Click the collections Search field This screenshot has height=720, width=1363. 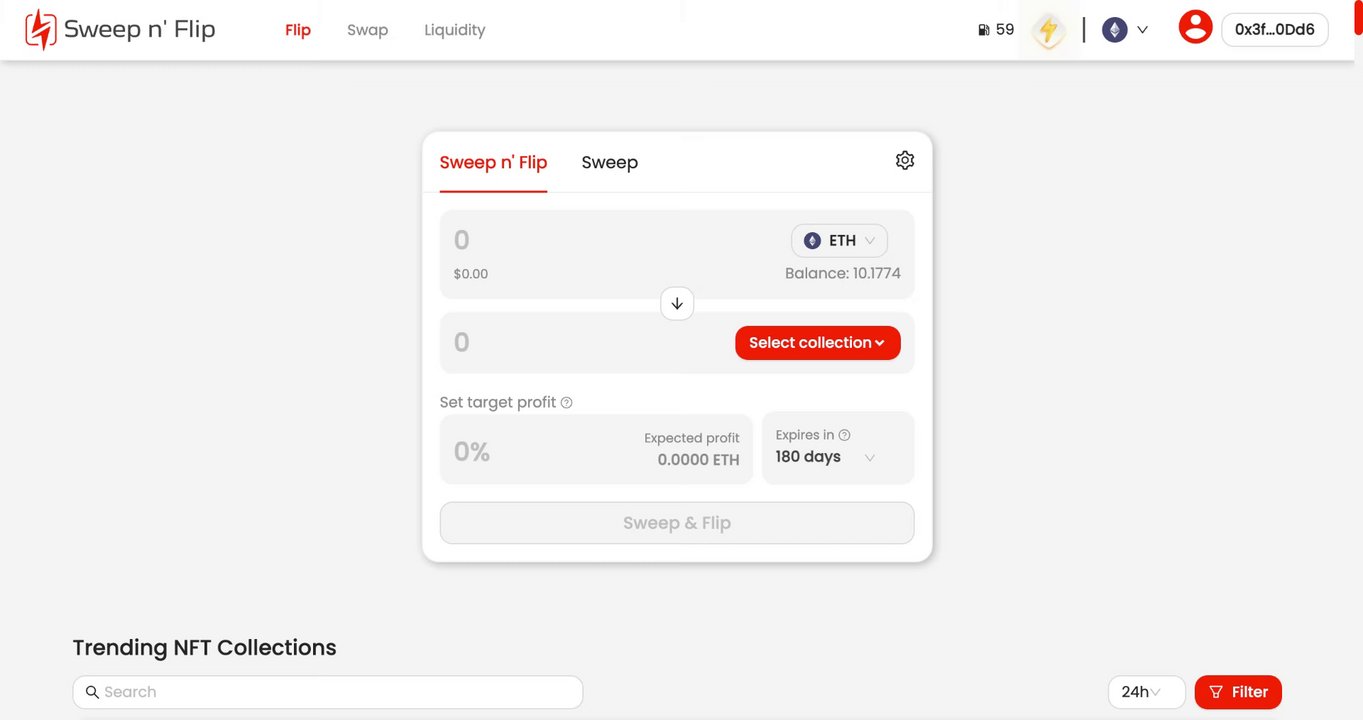point(328,692)
